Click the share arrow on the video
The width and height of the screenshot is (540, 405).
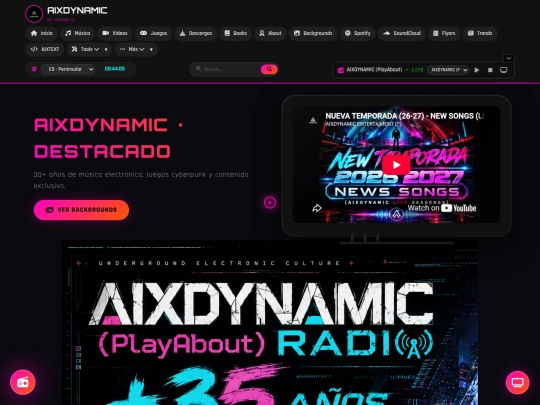[316, 208]
